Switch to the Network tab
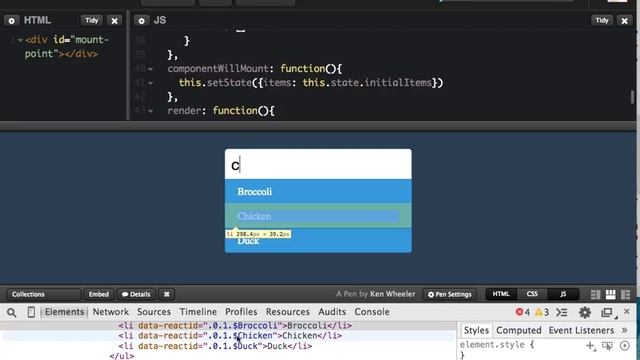Viewport: 640px width, 360px height. (x=111, y=312)
